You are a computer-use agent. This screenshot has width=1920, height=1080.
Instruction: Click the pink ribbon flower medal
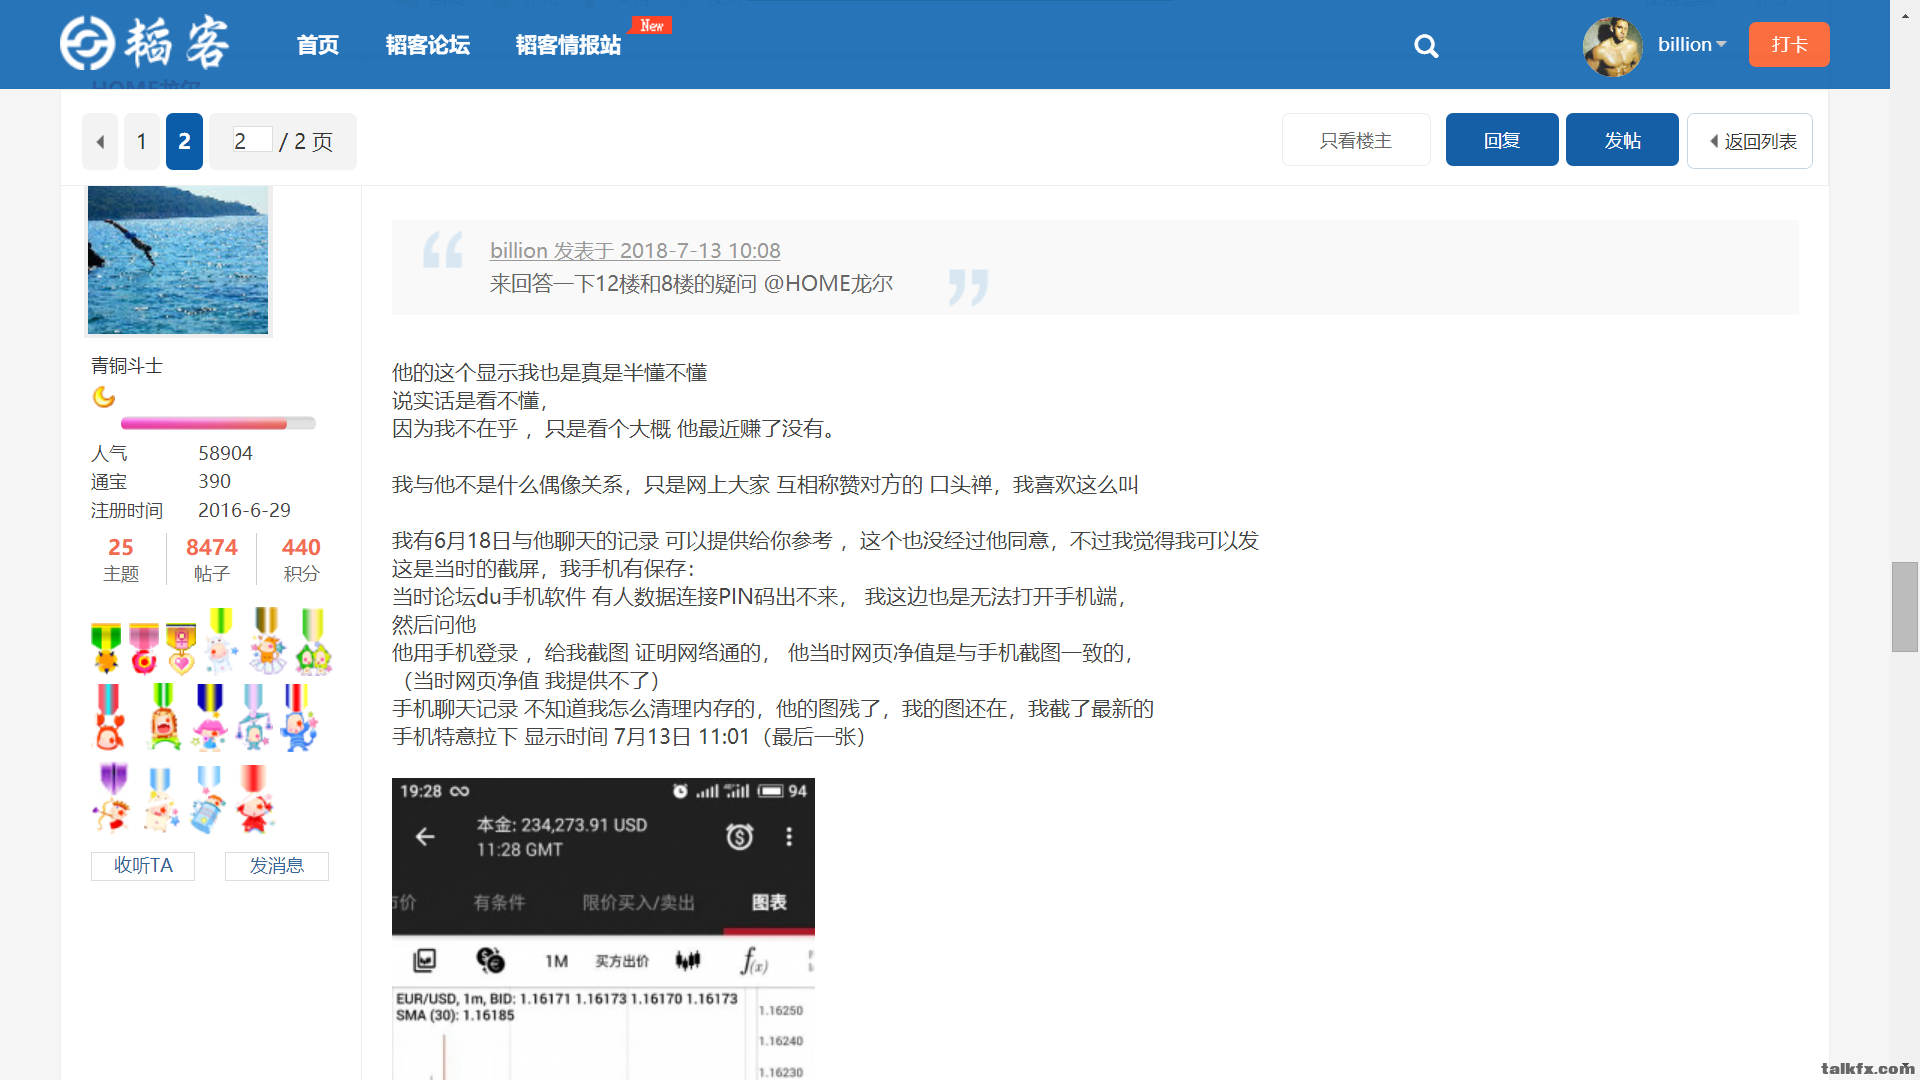point(144,647)
